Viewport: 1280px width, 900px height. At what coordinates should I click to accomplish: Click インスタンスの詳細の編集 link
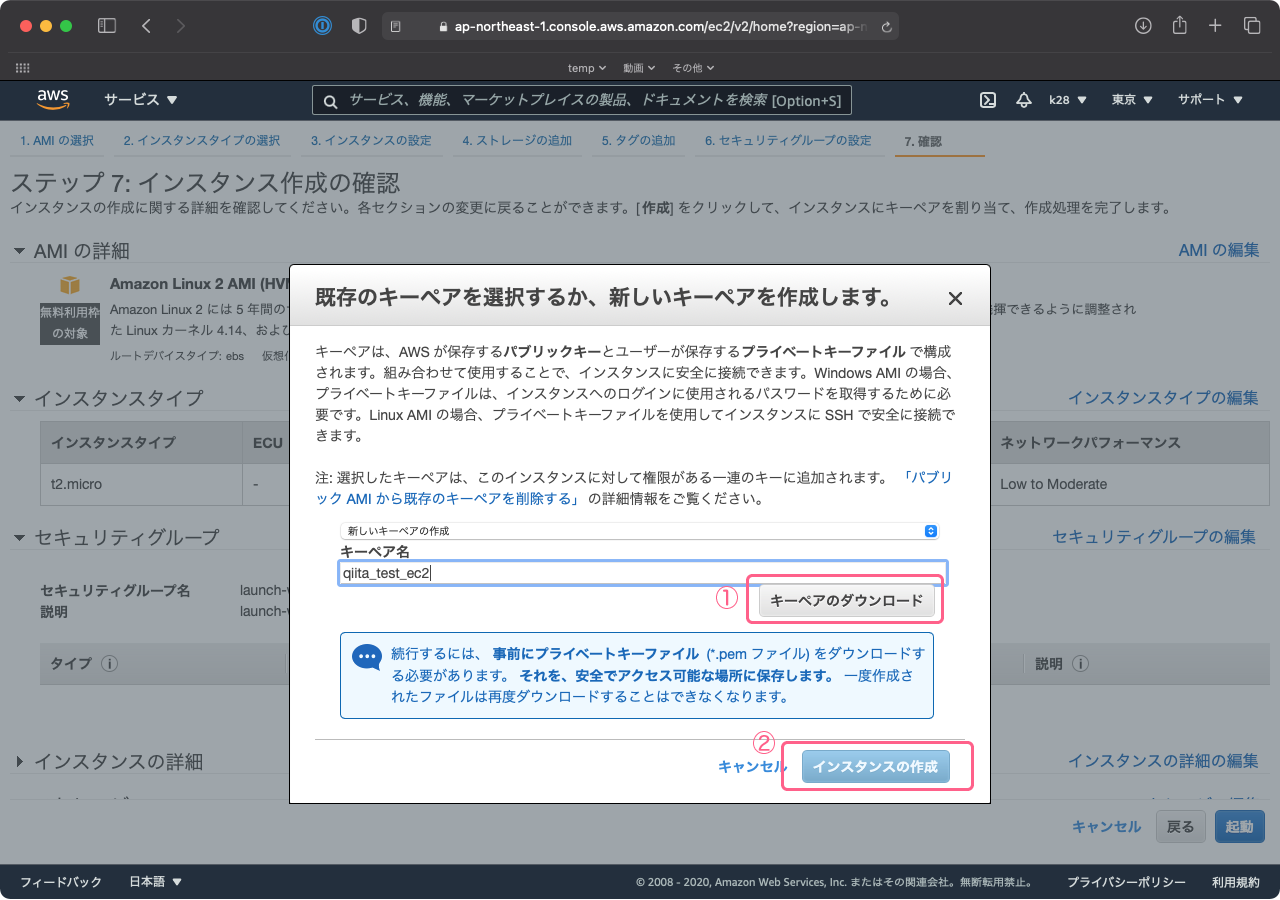coord(1163,761)
